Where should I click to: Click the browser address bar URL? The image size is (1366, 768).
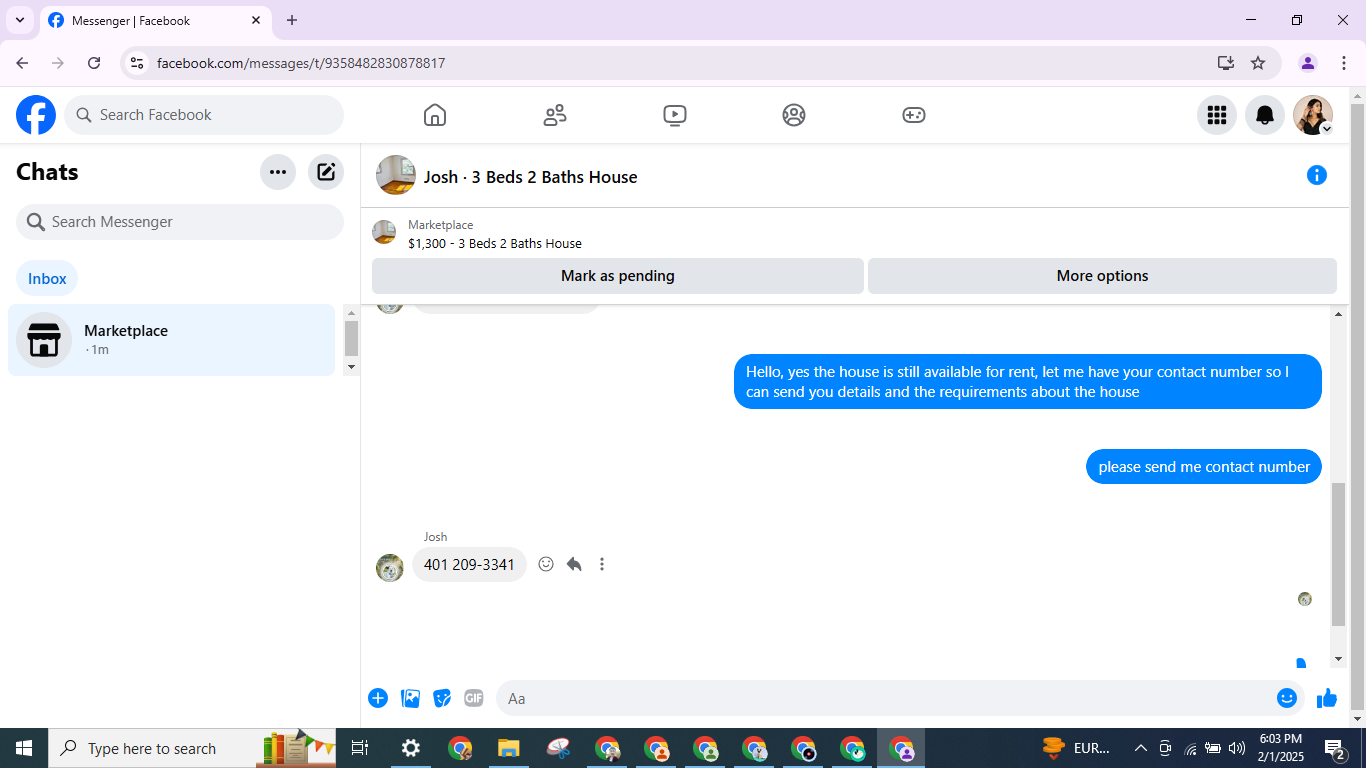(301, 63)
